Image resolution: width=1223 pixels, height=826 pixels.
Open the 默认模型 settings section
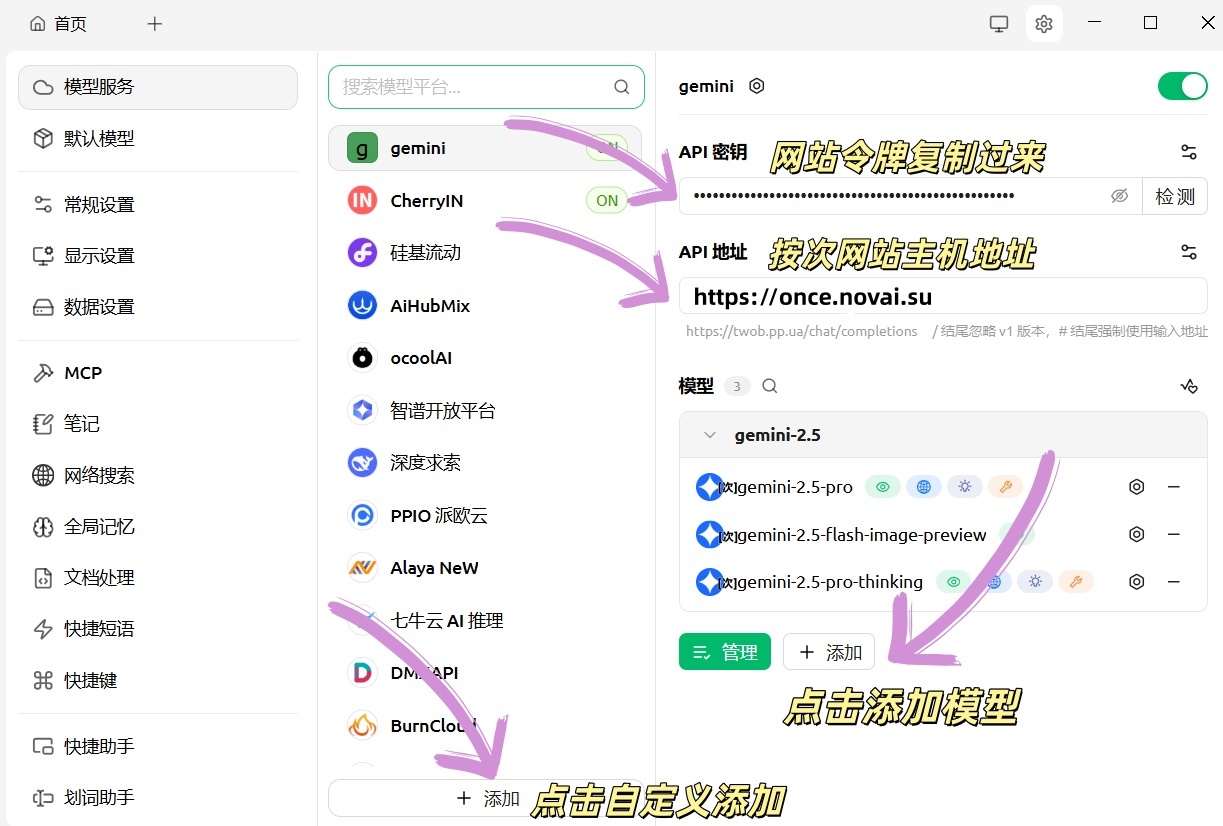click(98, 138)
